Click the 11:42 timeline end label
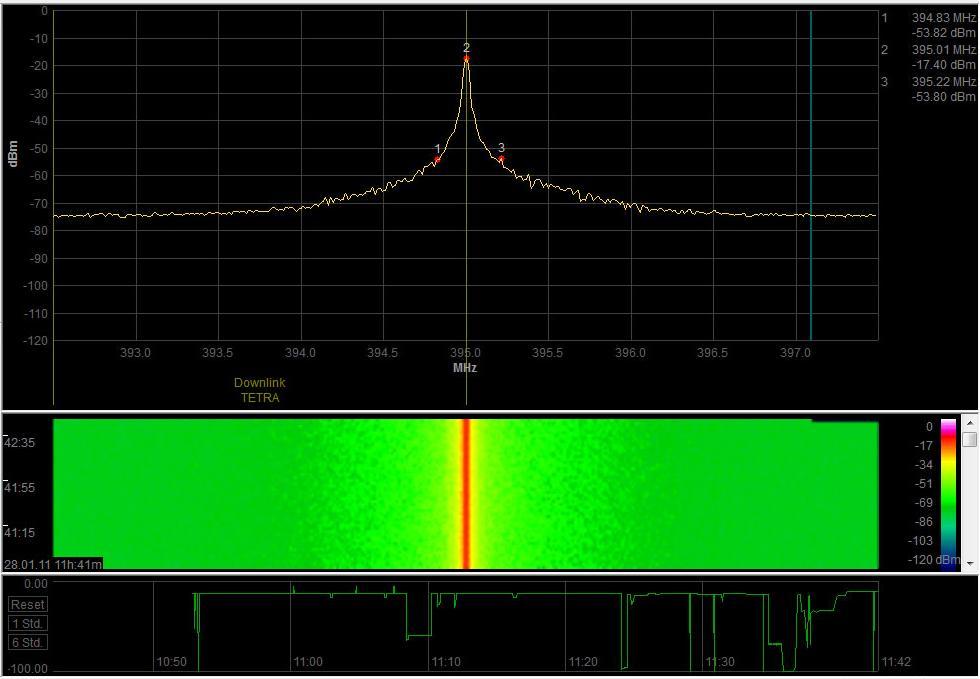The height and width of the screenshot is (679, 980). coord(896,661)
